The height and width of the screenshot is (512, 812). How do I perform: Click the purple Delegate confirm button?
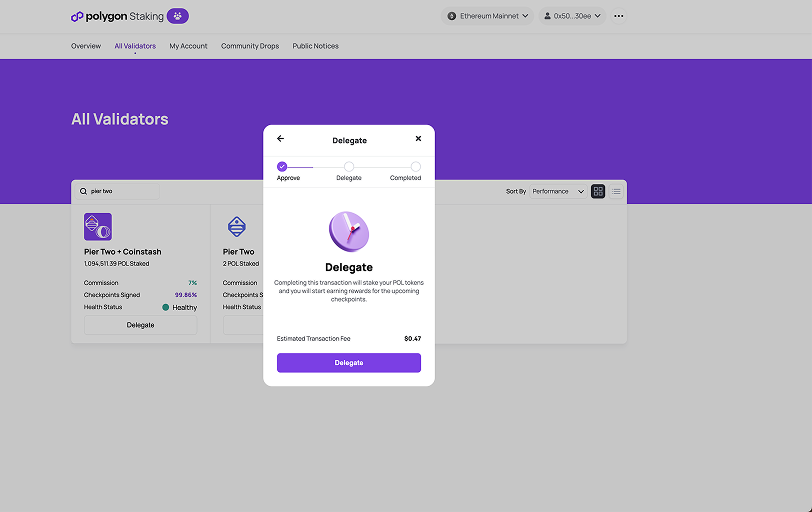coord(349,363)
